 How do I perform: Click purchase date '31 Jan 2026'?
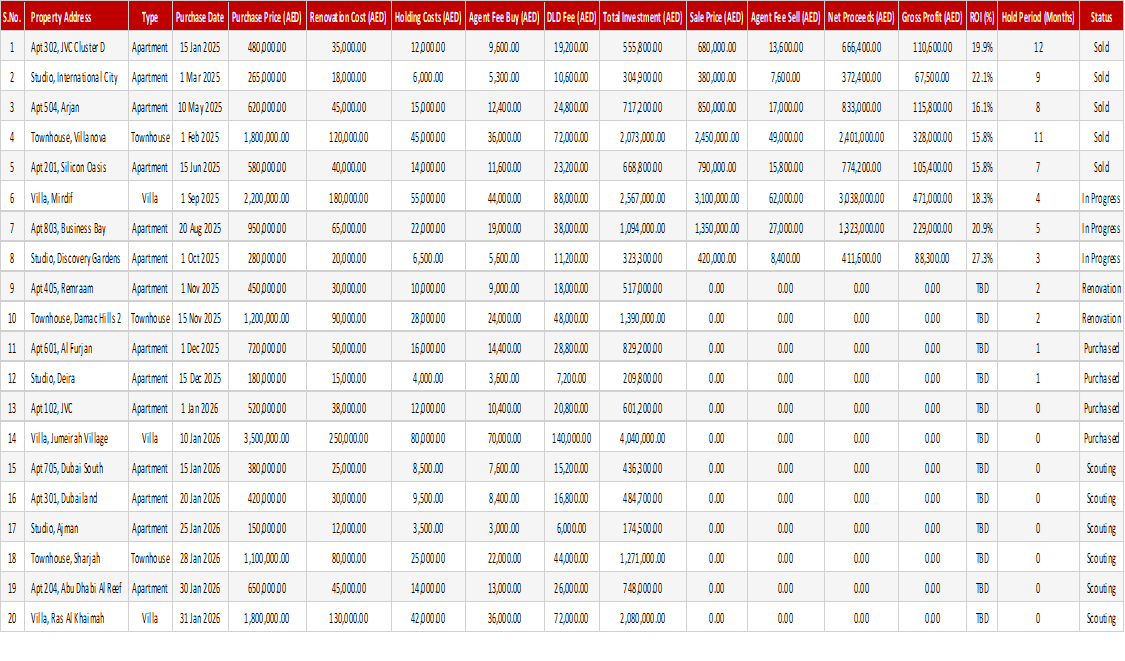(x=200, y=618)
